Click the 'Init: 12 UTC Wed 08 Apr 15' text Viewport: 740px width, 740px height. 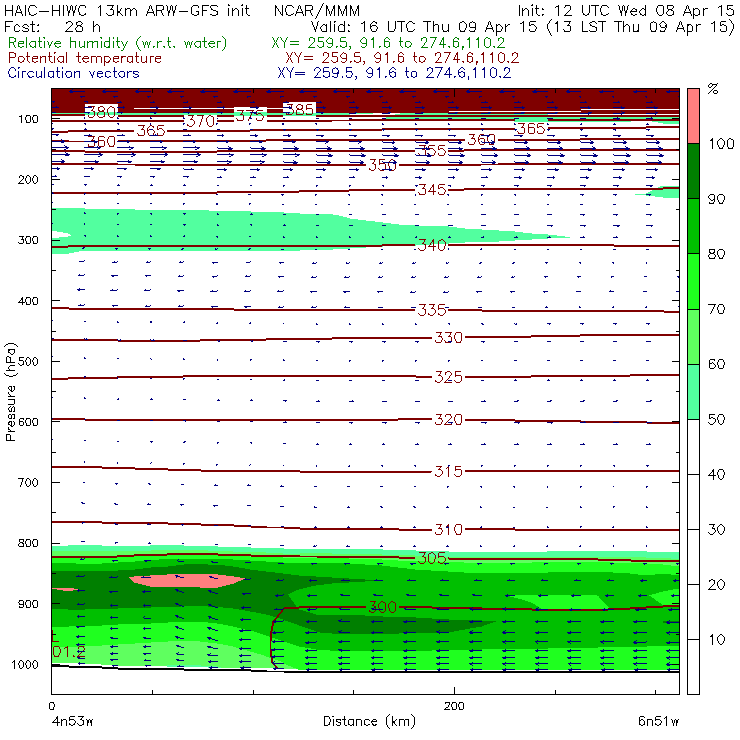pyautogui.click(x=626, y=10)
